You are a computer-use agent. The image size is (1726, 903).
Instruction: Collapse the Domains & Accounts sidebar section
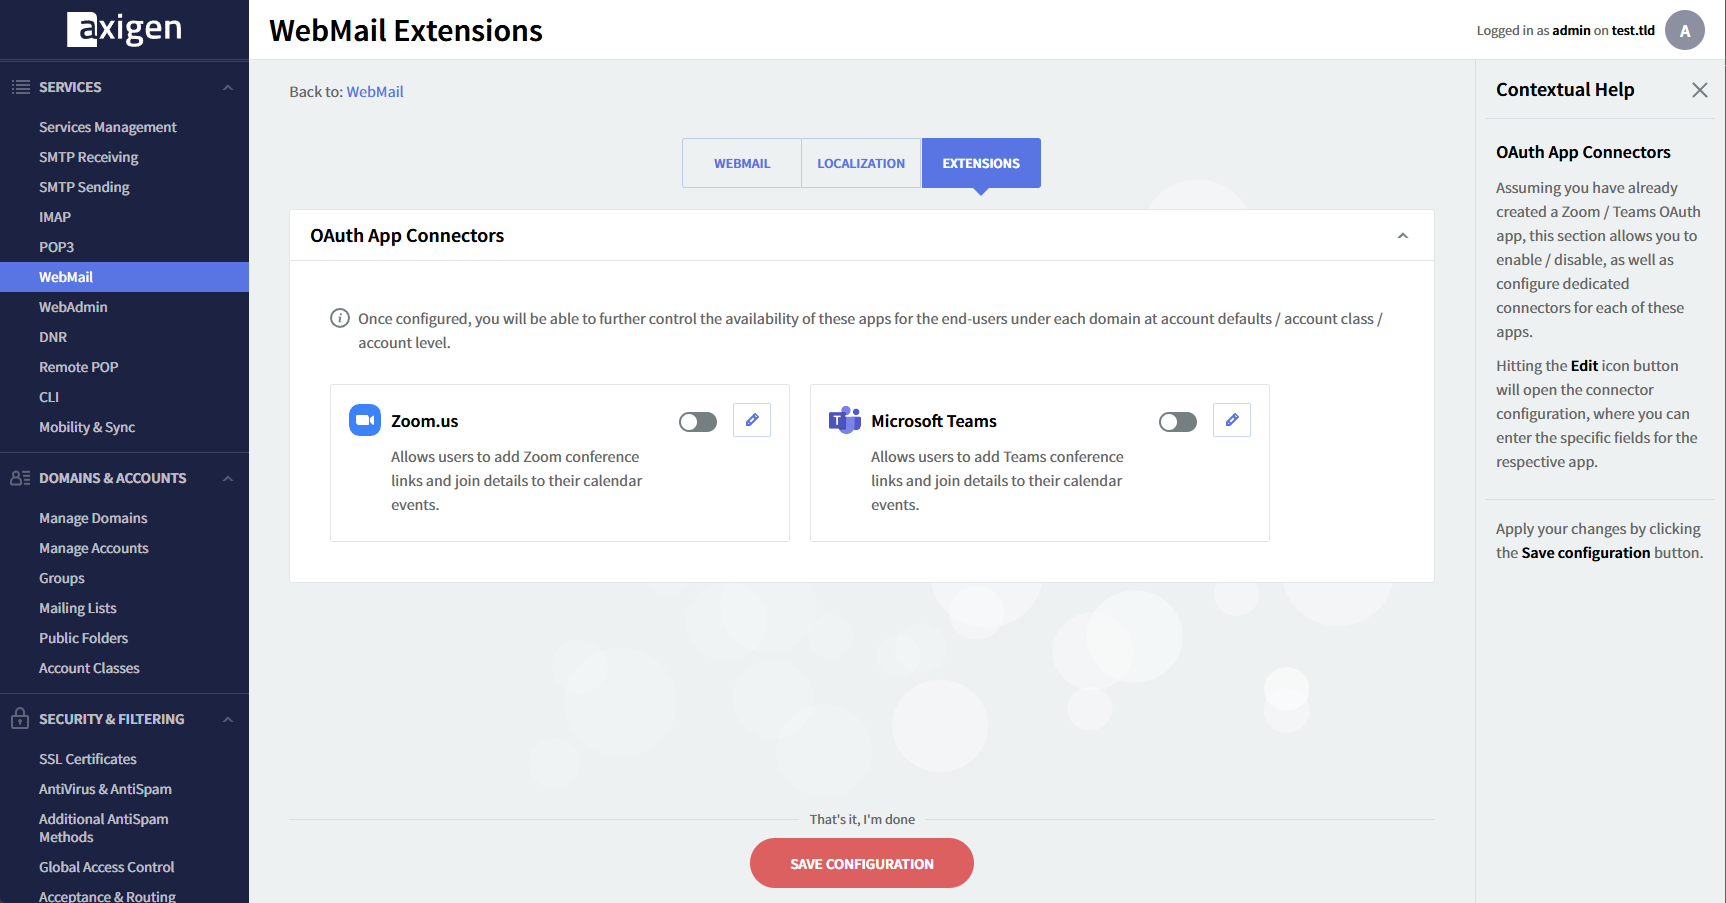(228, 479)
